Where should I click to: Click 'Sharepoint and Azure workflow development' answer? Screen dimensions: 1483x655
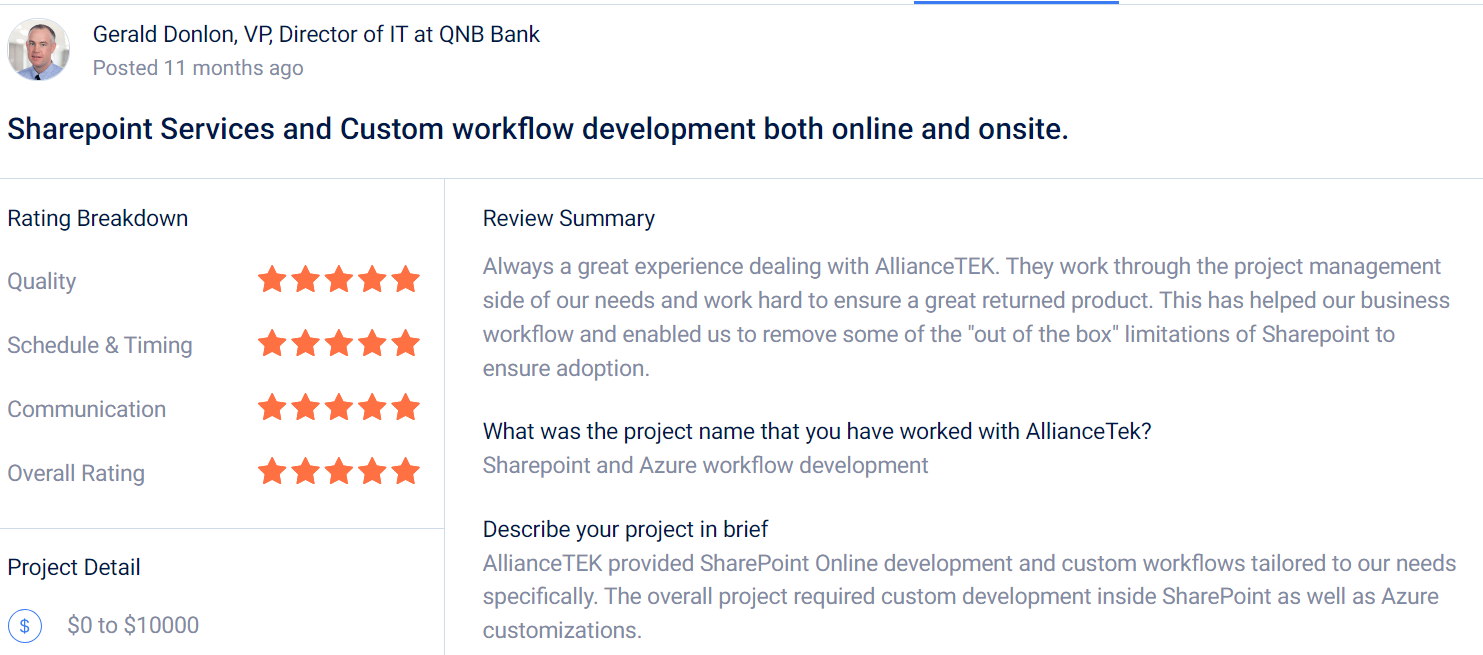pyautogui.click(x=706, y=465)
